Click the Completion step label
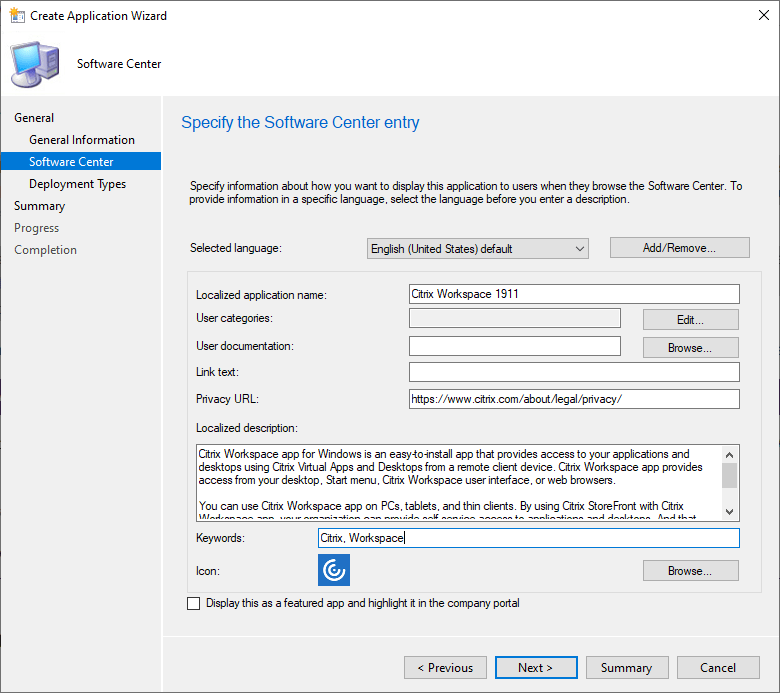 click(45, 250)
